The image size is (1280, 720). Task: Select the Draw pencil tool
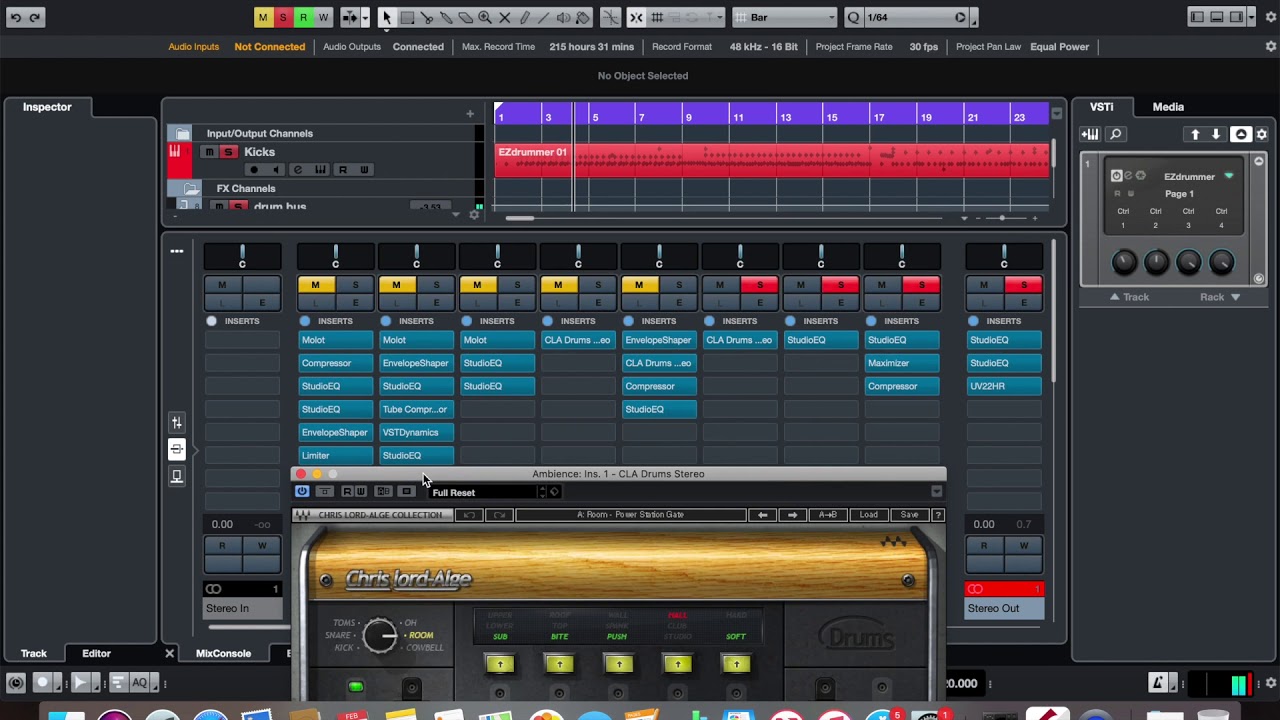tap(524, 17)
